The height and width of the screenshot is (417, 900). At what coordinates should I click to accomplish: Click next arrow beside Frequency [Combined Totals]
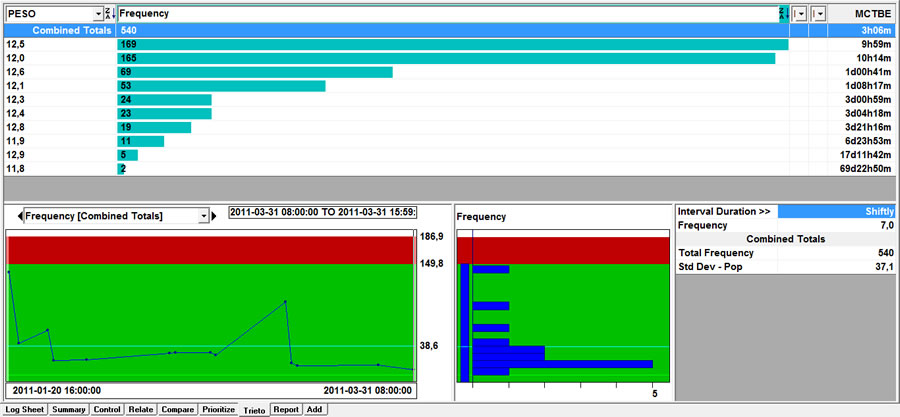[213, 216]
